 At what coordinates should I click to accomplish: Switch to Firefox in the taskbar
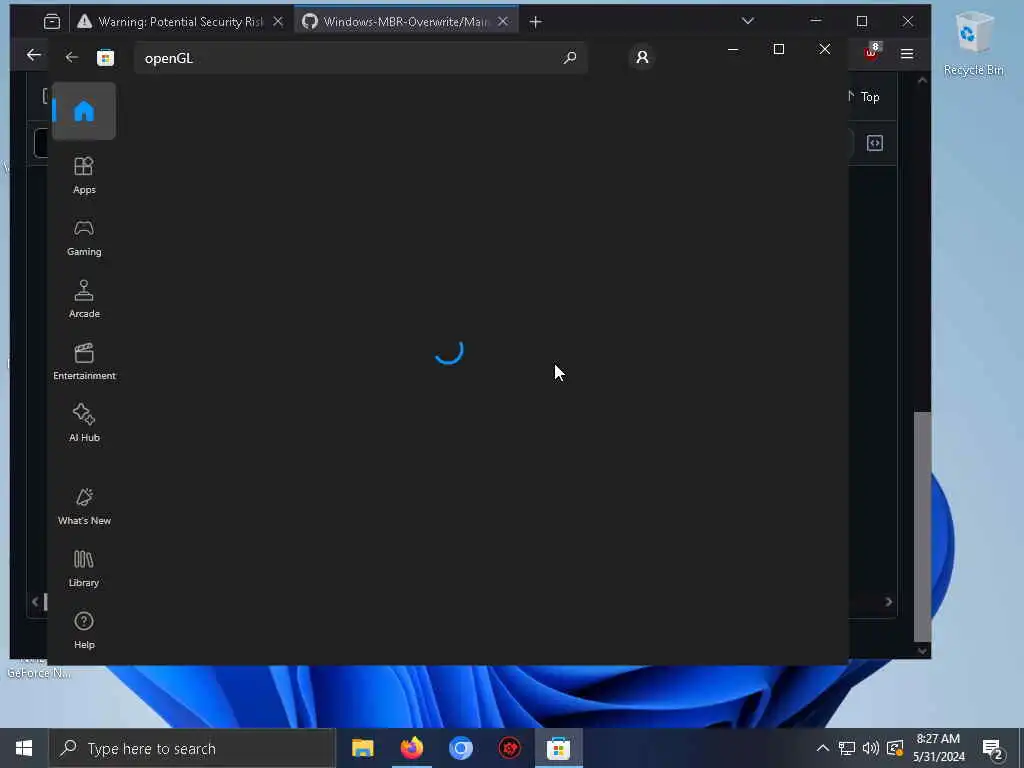click(x=411, y=748)
